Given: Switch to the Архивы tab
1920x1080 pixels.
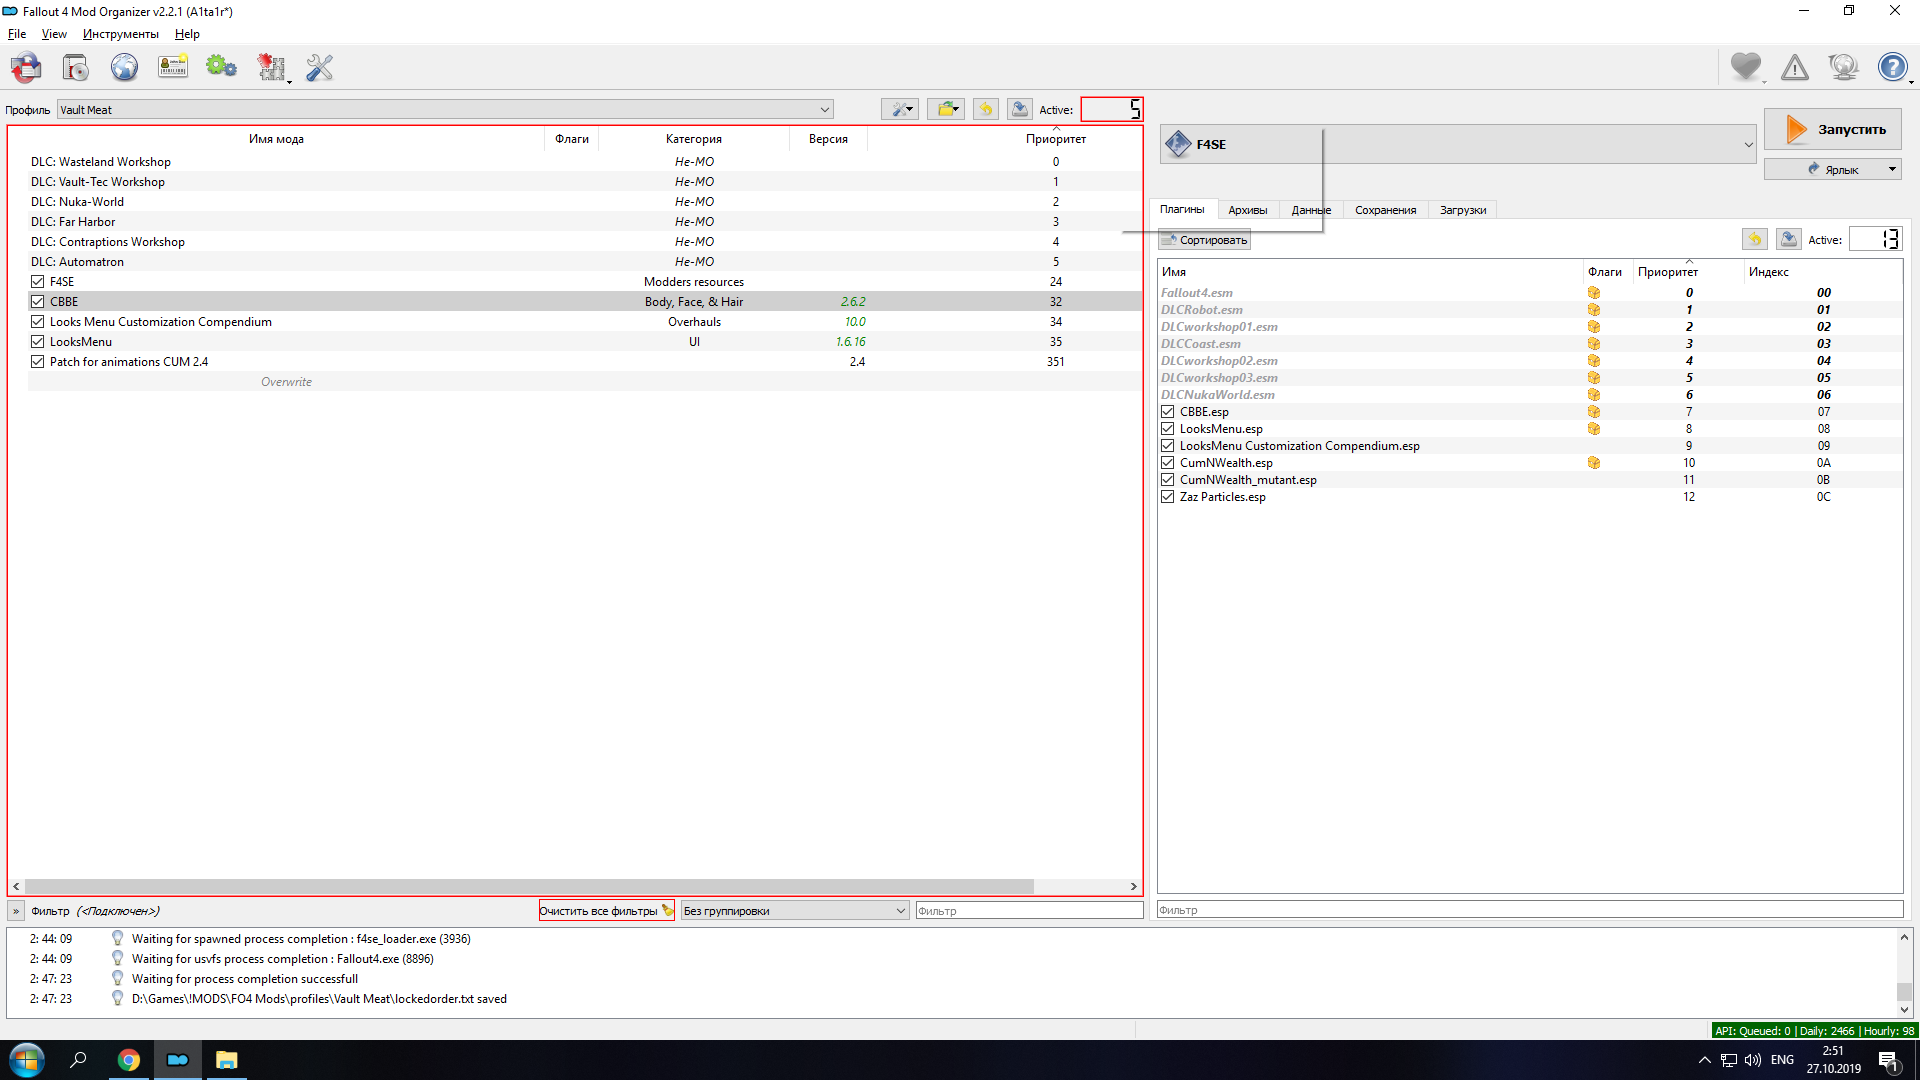Looking at the screenshot, I should coord(1248,210).
